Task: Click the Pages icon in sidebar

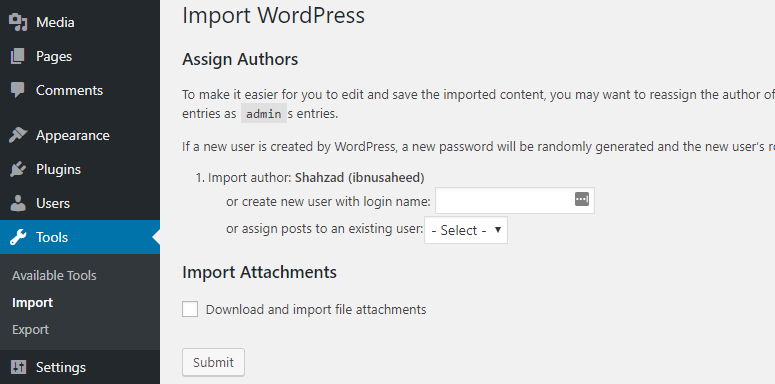Action: [18, 56]
